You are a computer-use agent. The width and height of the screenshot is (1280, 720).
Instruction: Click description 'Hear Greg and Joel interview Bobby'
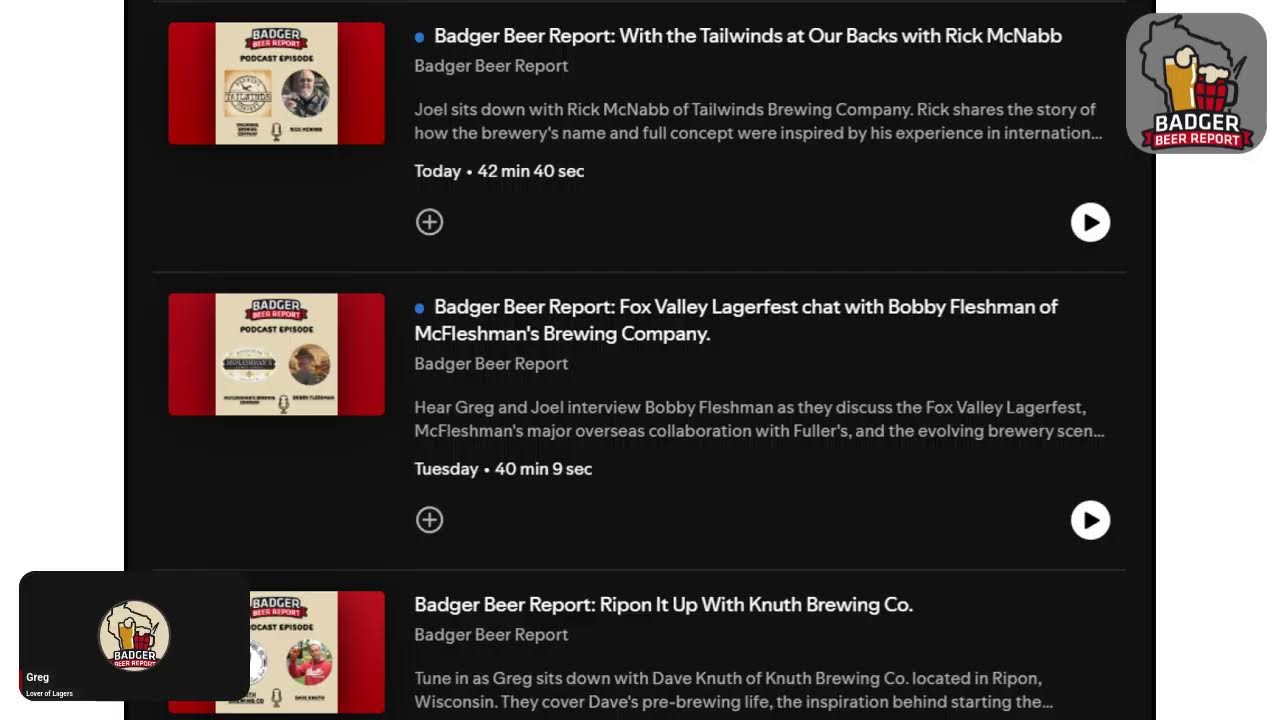point(759,419)
